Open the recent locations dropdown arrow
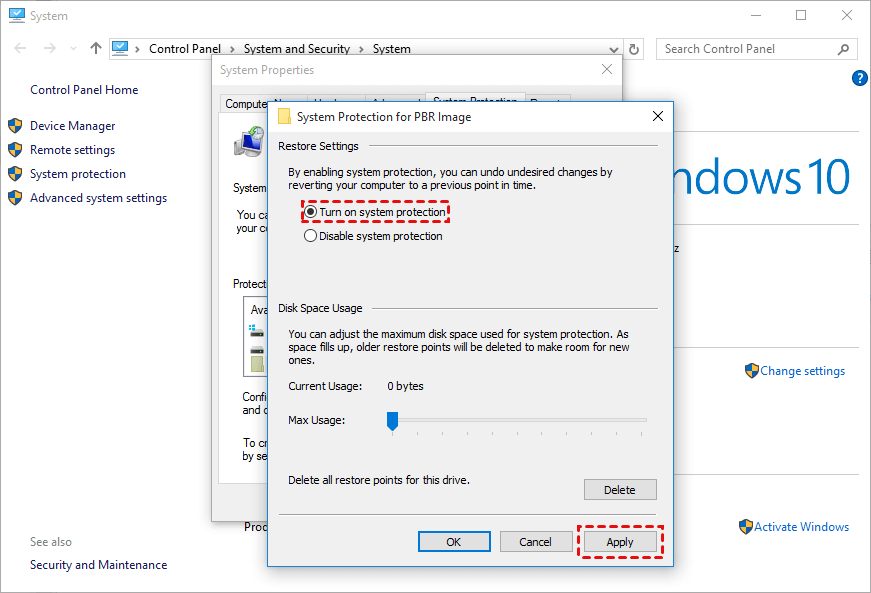Viewport: 871px width, 593px height. (x=73, y=49)
